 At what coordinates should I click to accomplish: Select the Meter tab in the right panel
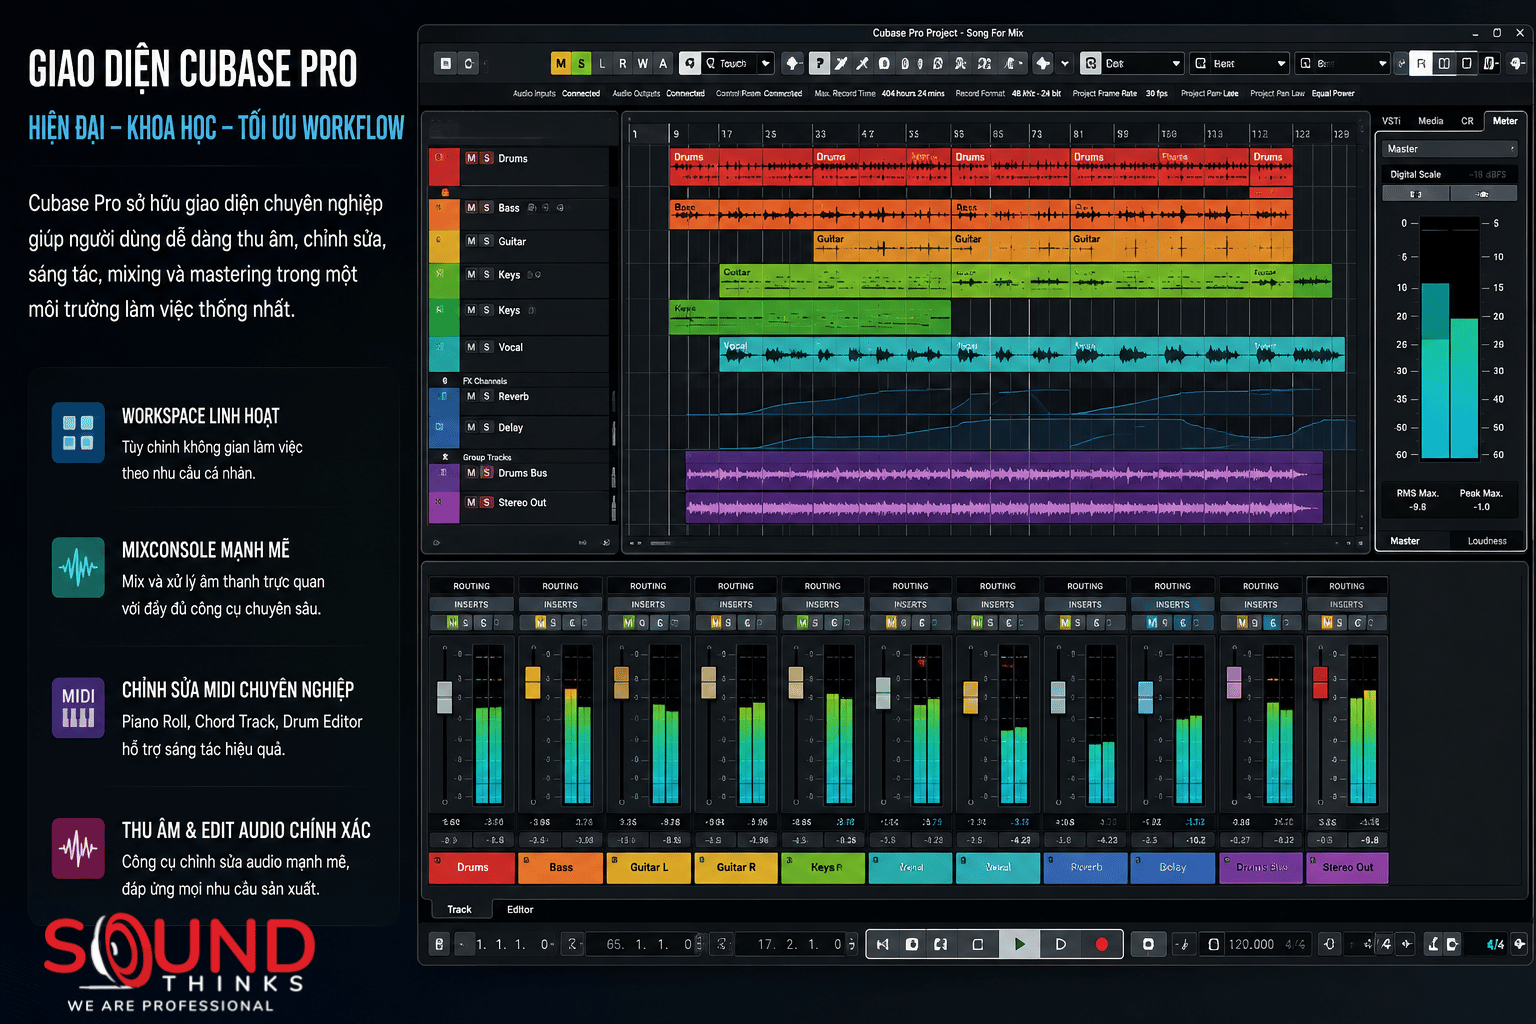(1505, 121)
